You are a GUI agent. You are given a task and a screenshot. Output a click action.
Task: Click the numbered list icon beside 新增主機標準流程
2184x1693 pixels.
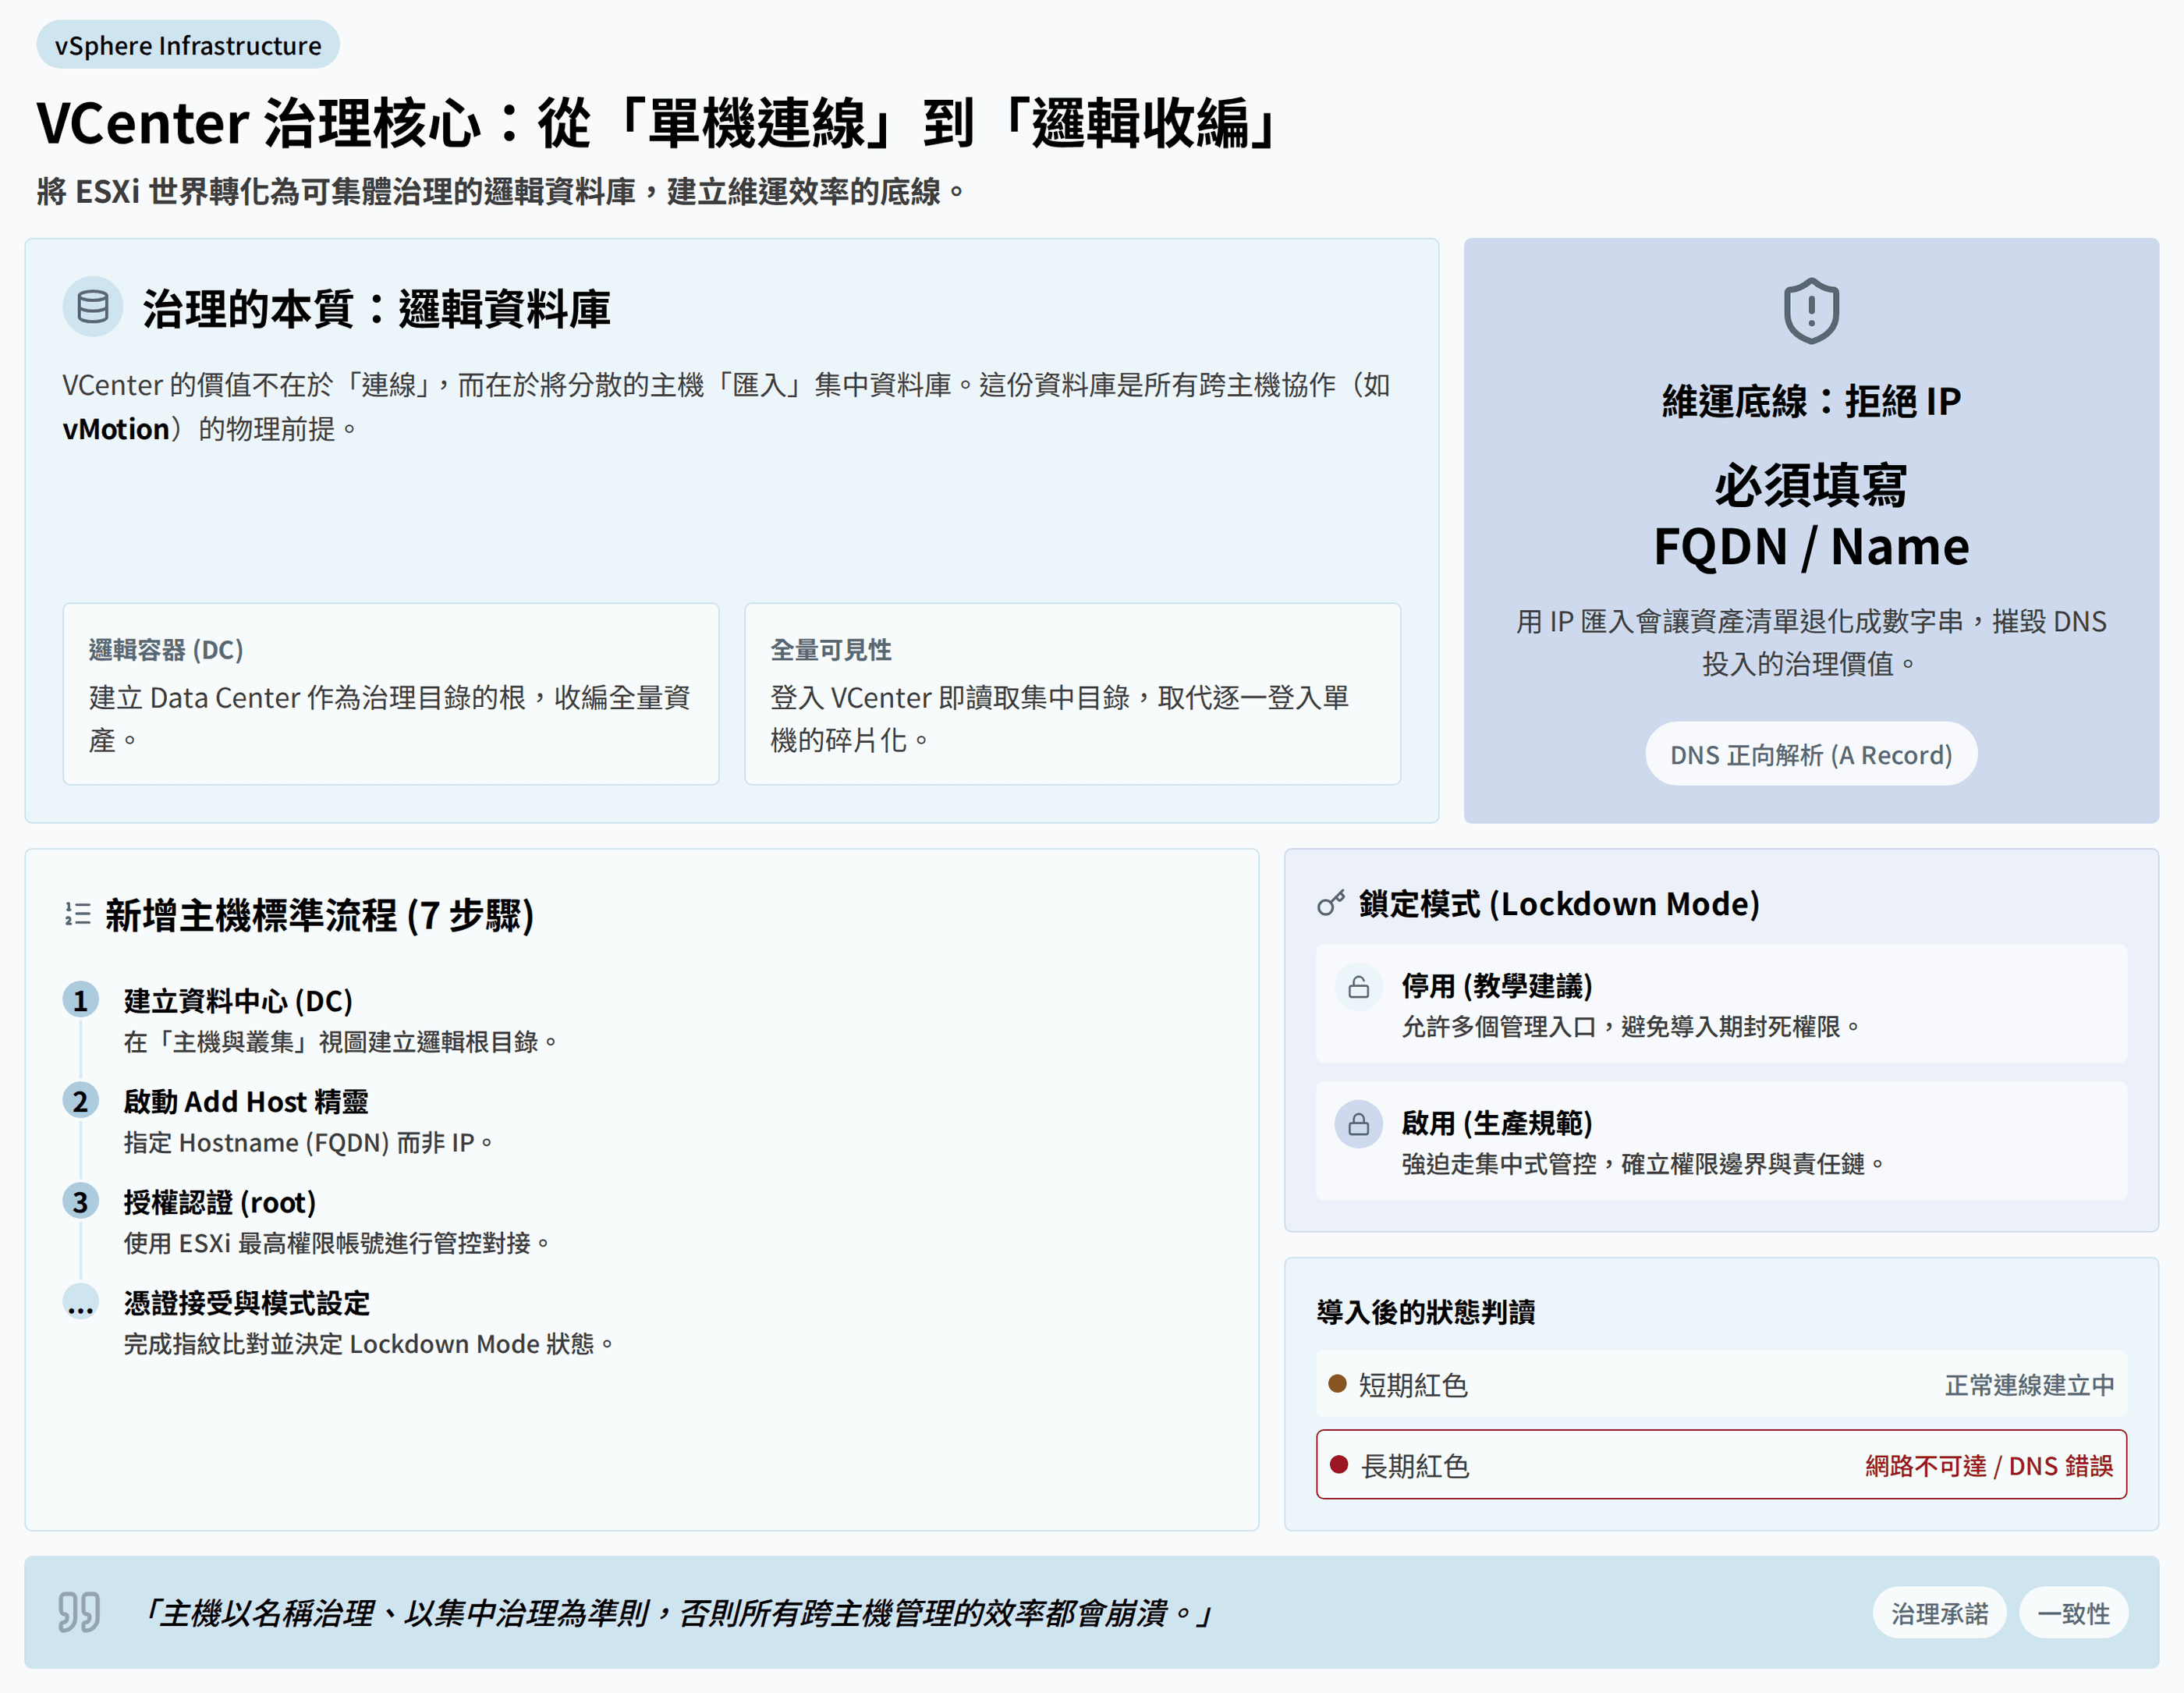pyautogui.click(x=78, y=914)
